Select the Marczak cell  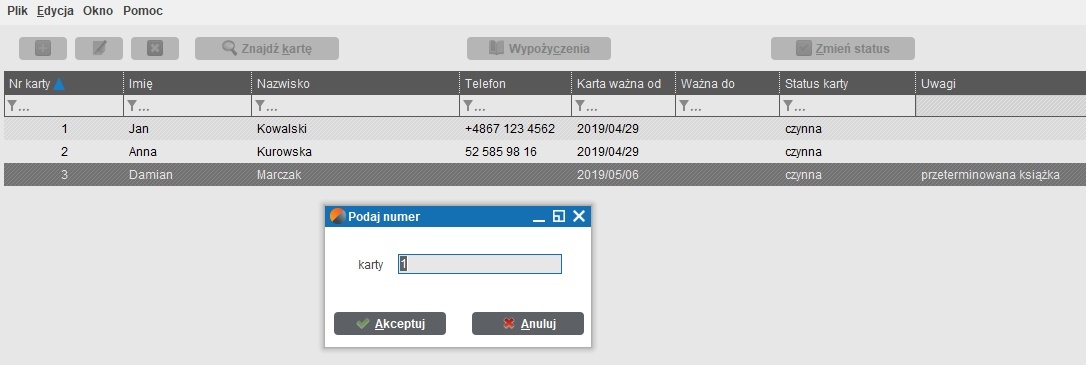[x=355, y=175]
